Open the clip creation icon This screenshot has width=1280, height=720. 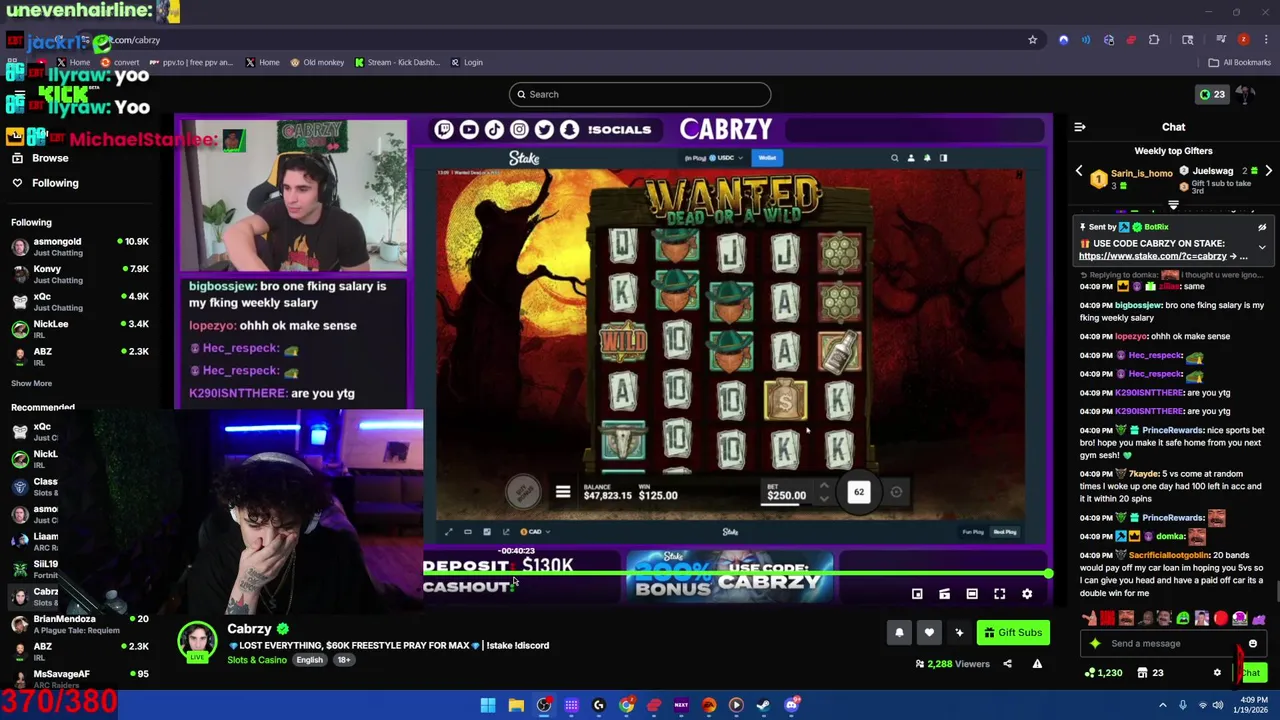(944, 594)
